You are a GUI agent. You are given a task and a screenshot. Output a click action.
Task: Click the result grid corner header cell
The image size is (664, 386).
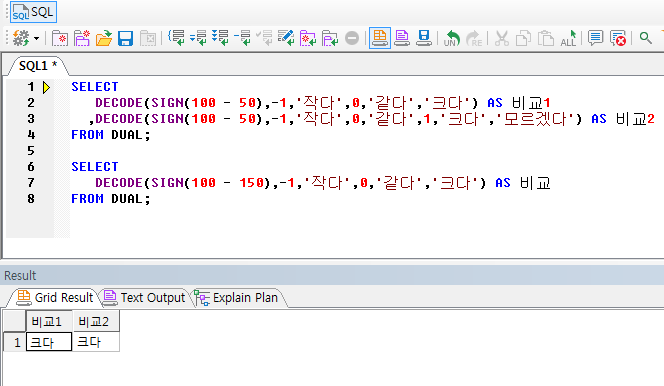coord(15,321)
